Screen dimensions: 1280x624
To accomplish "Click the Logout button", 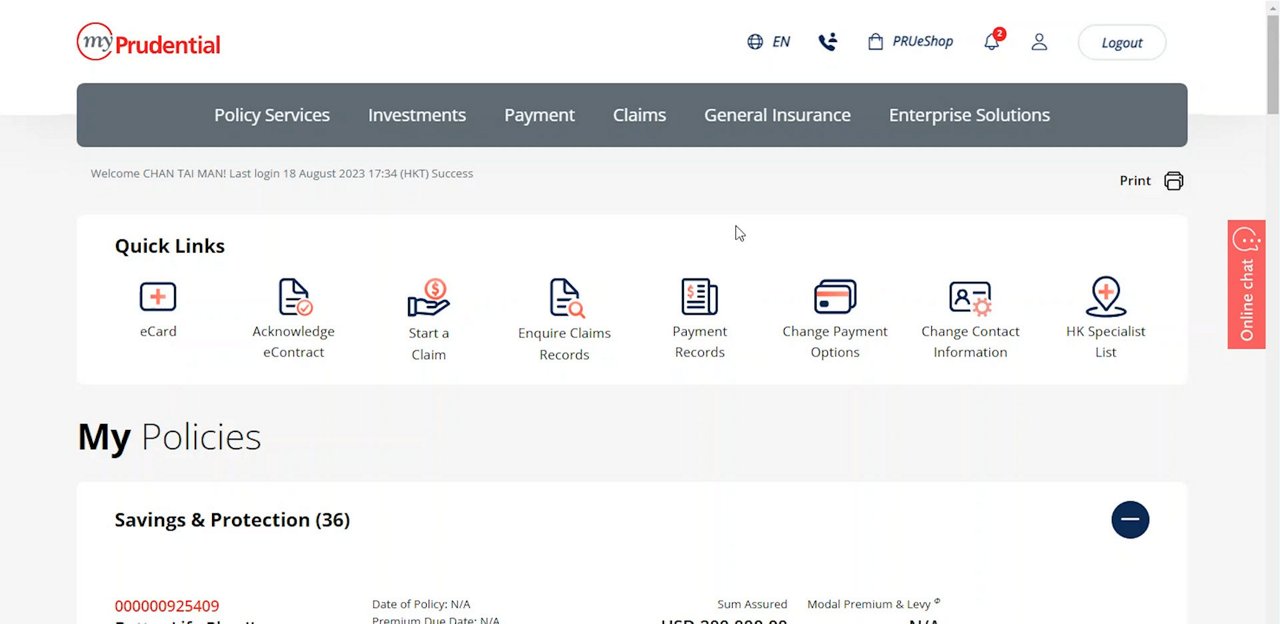I will tap(1121, 43).
